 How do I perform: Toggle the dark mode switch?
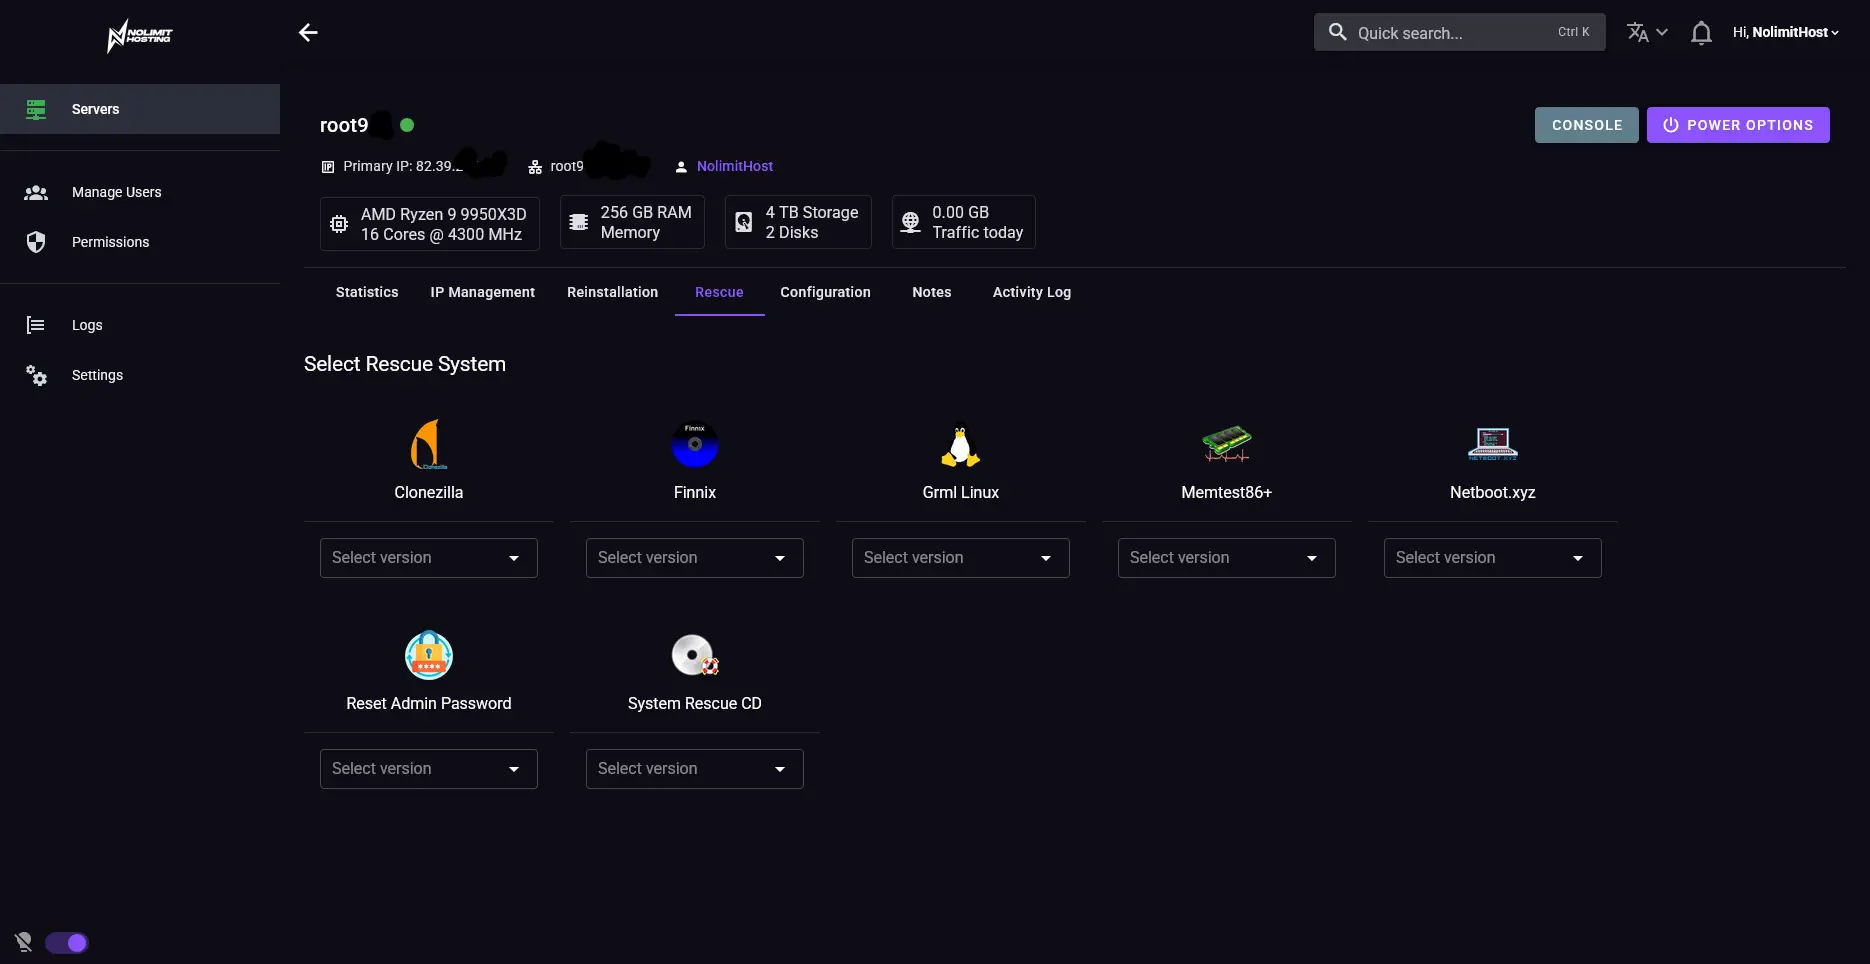(67, 943)
